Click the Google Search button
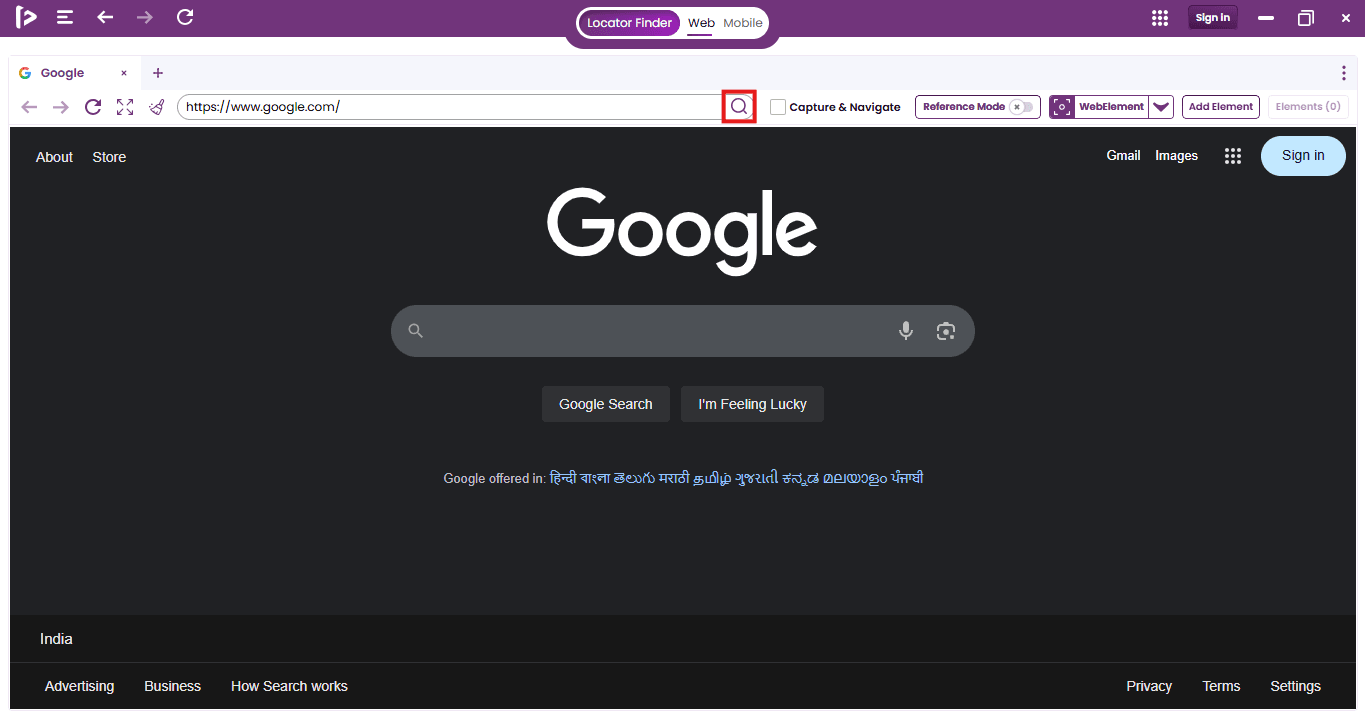This screenshot has height=714, width=1365. (606, 404)
